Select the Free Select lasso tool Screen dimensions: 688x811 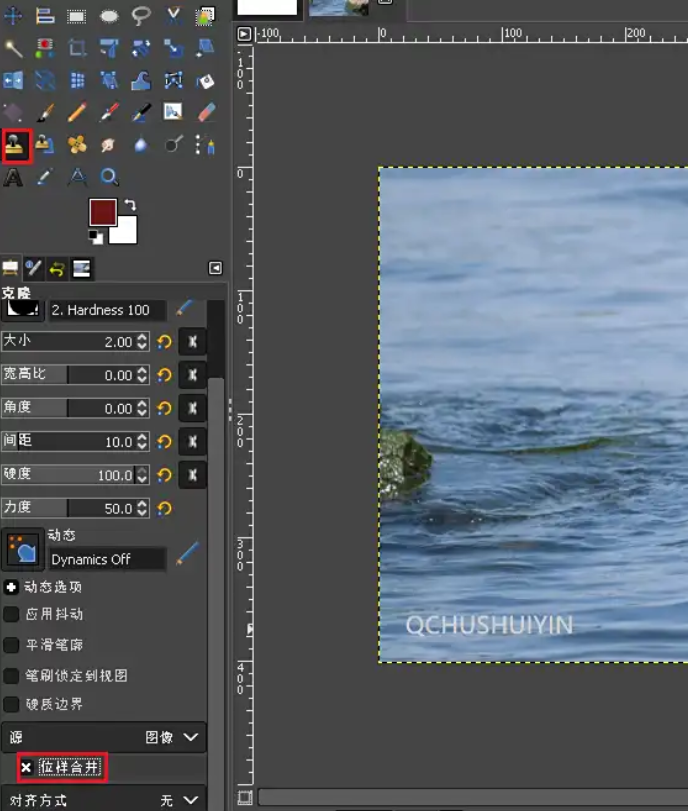click(141, 16)
